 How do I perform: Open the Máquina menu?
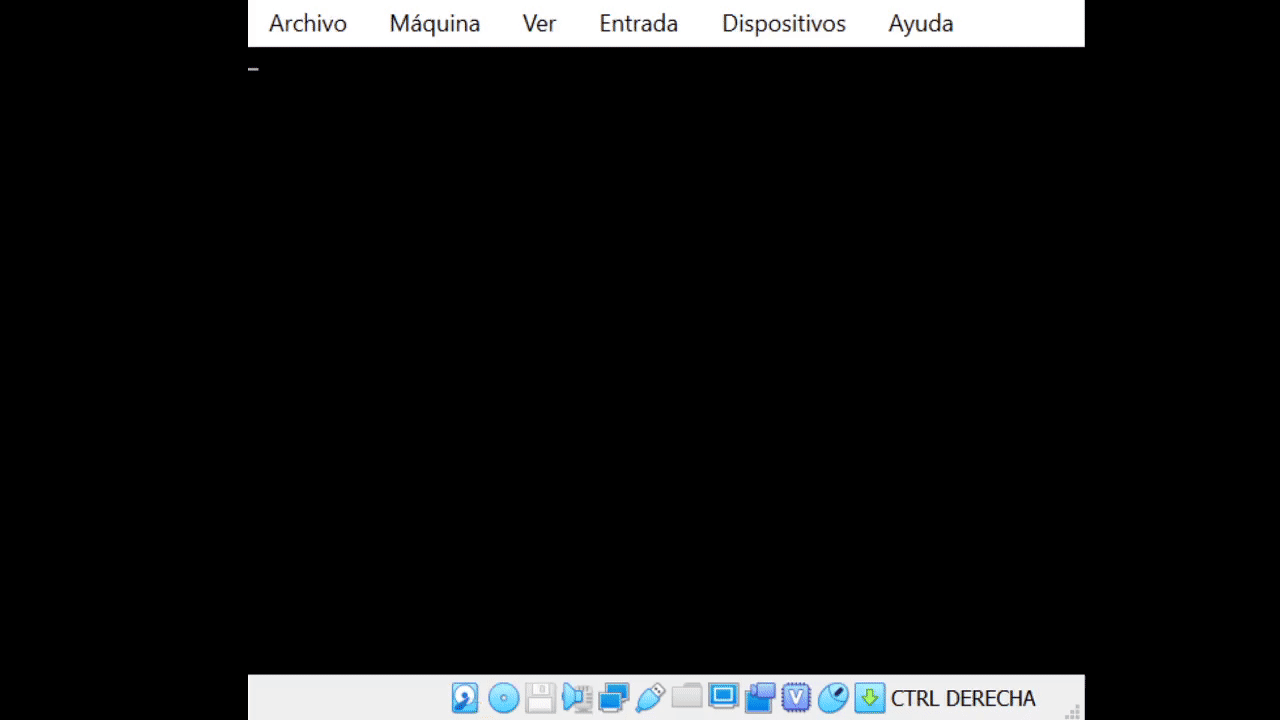434,24
